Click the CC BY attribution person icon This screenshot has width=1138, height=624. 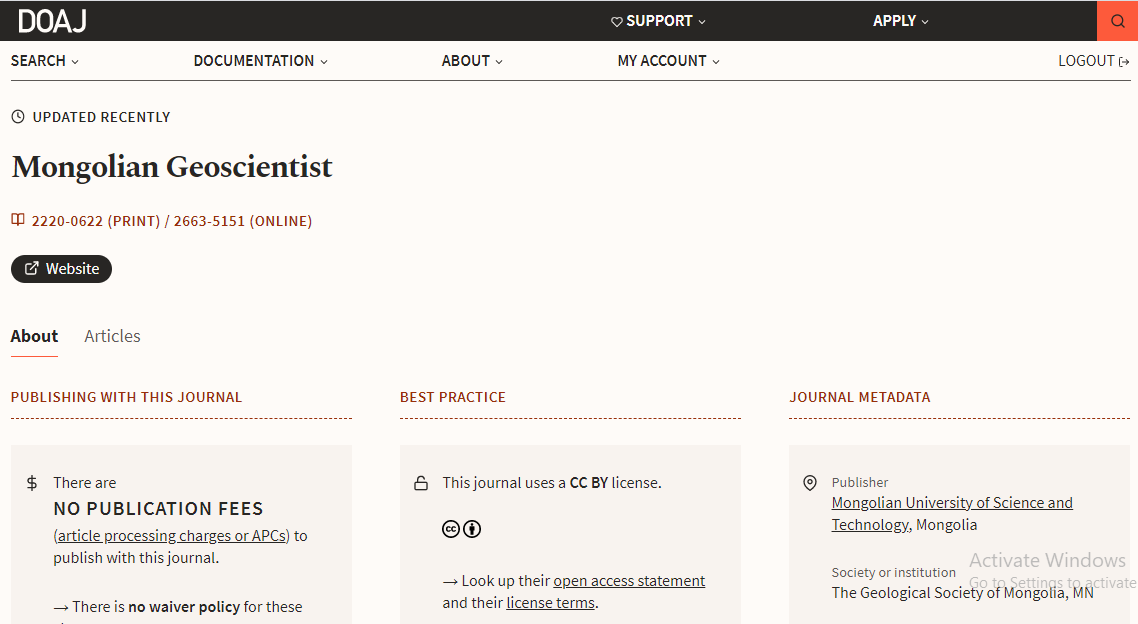click(x=472, y=529)
